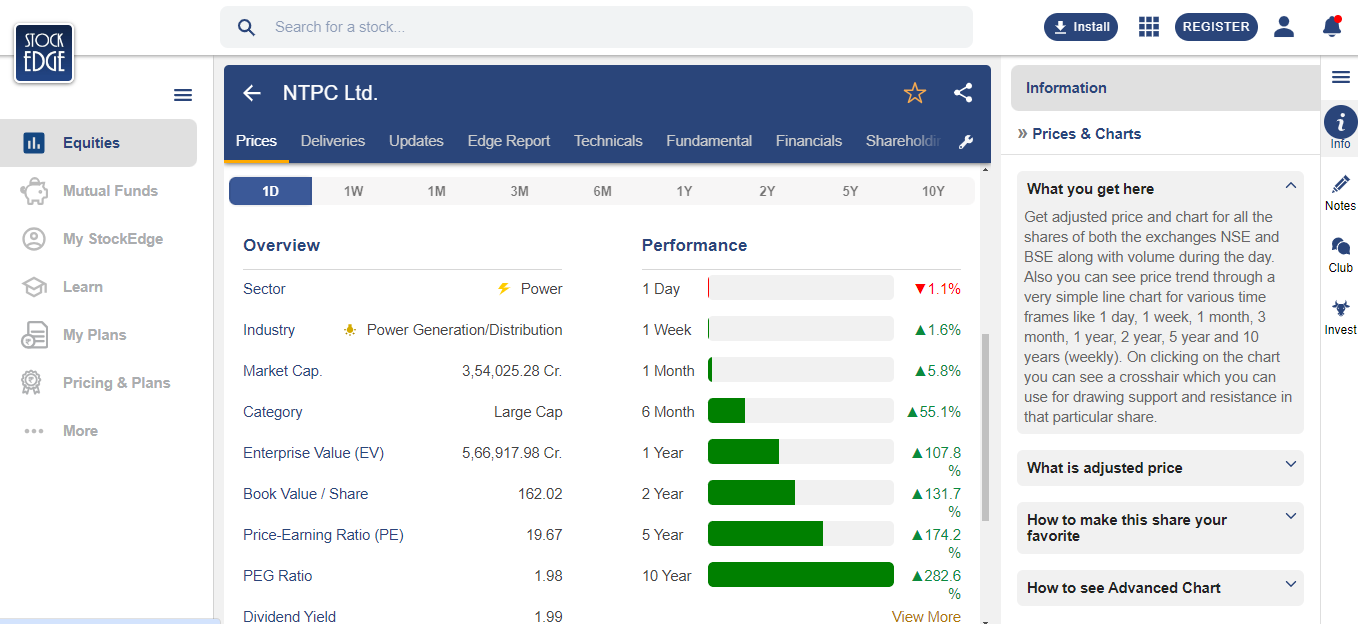Switch to the Fundamental tab

click(x=709, y=141)
